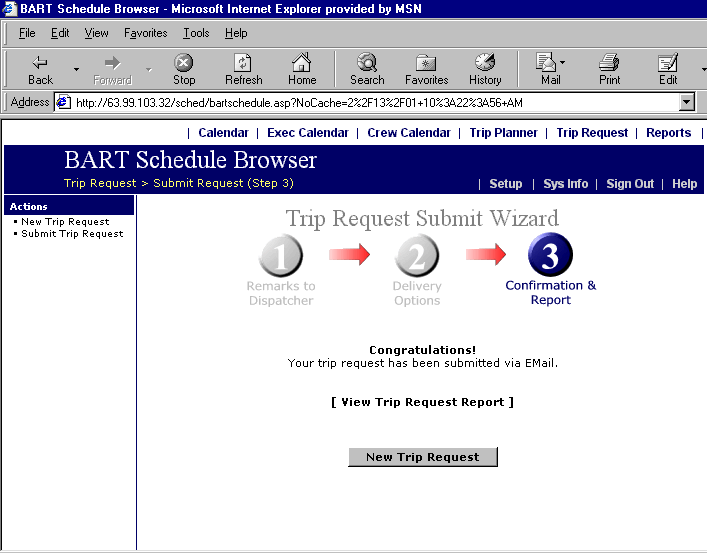
Task: Open the Sys Info link
Action: point(565,184)
